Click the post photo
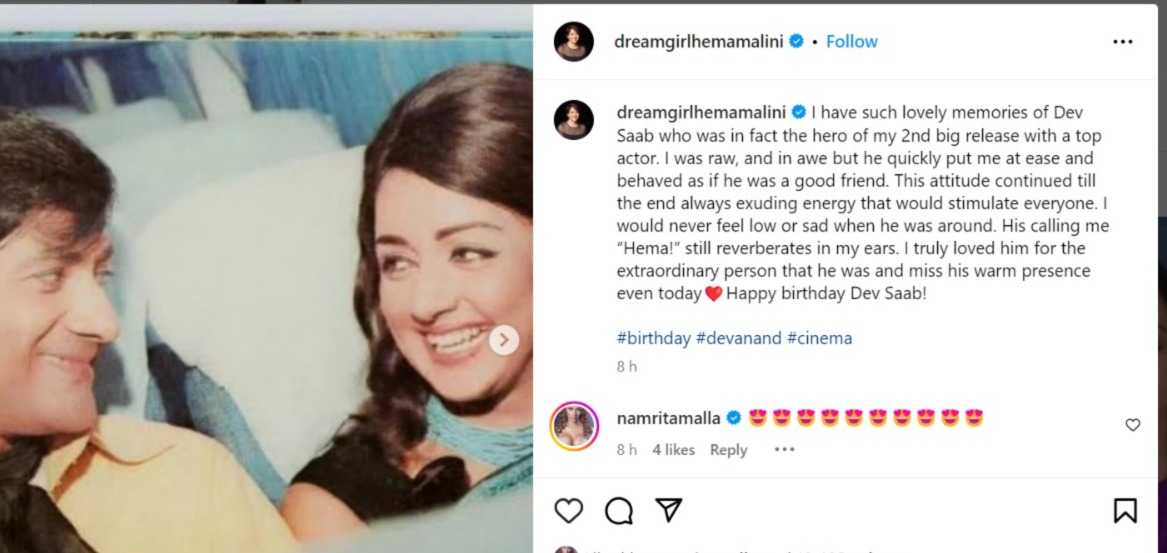The image size is (1167, 553). [x=266, y=280]
